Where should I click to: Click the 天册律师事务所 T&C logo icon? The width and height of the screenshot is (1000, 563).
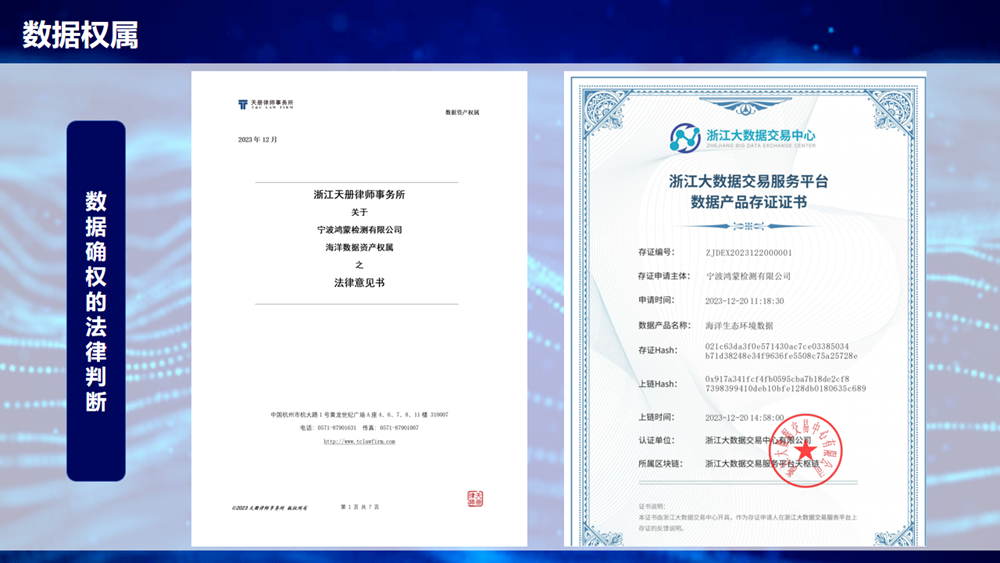pos(242,104)
